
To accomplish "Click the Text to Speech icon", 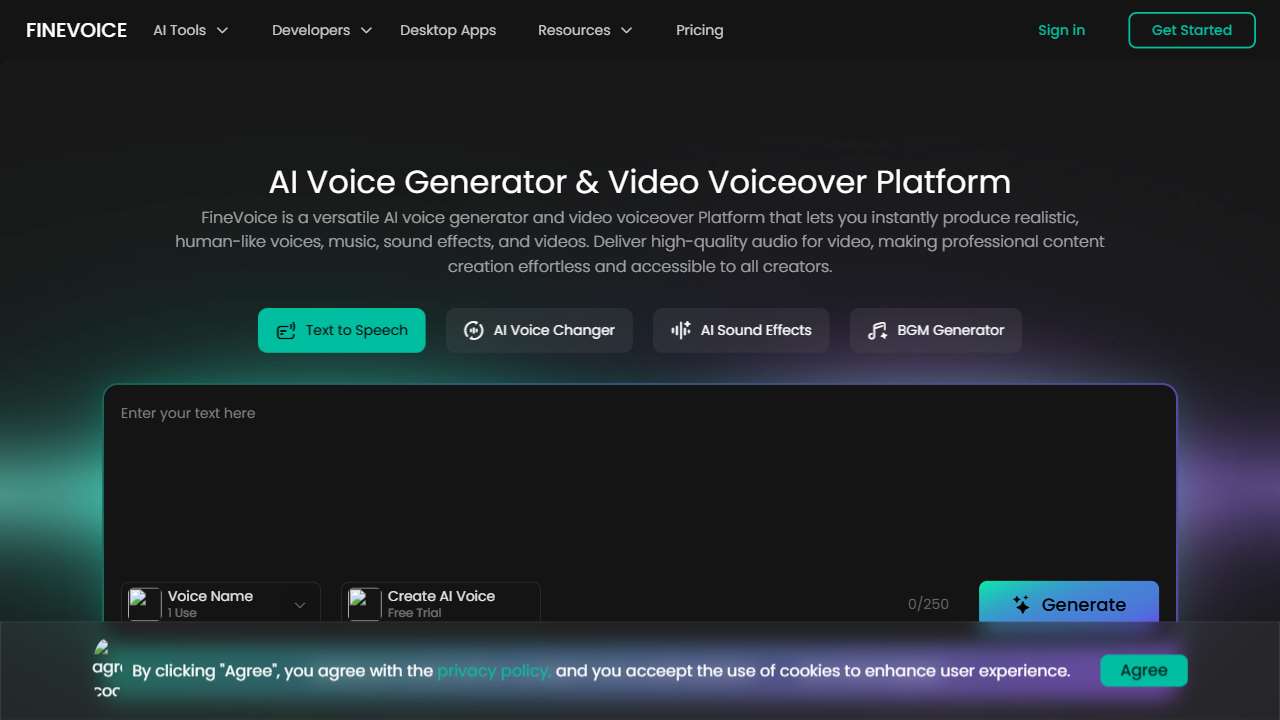I will click(x=286, y=331).
